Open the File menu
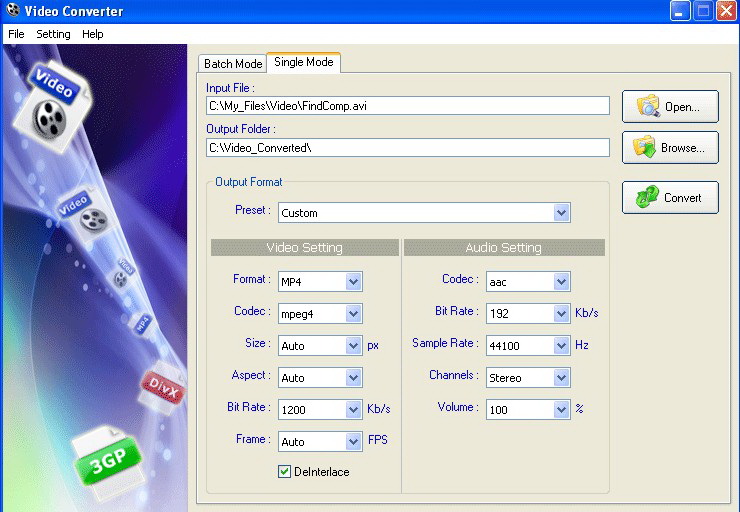The height and width of the screenshot is (512, 740). click(16, 34)
